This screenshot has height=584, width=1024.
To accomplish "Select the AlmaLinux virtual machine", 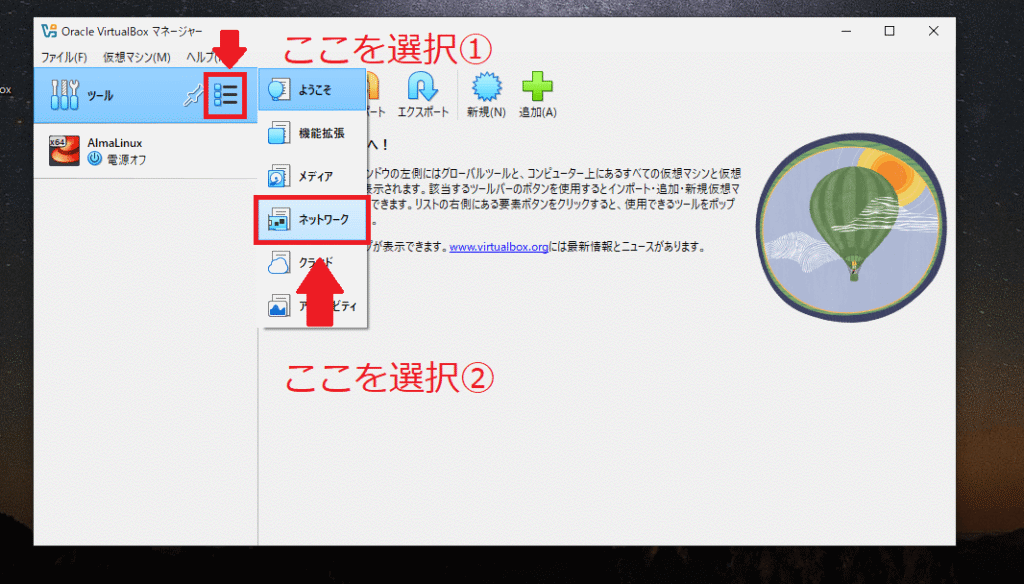I will (x=146, y=151).
